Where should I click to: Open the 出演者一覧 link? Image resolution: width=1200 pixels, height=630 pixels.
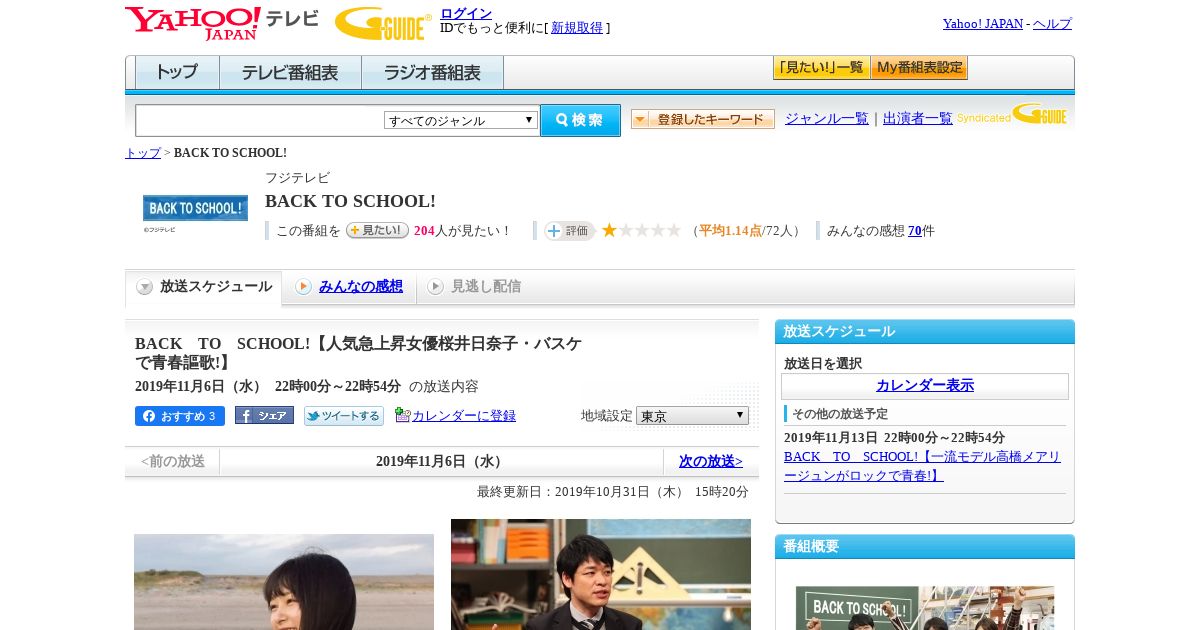[x=918, y=119]
